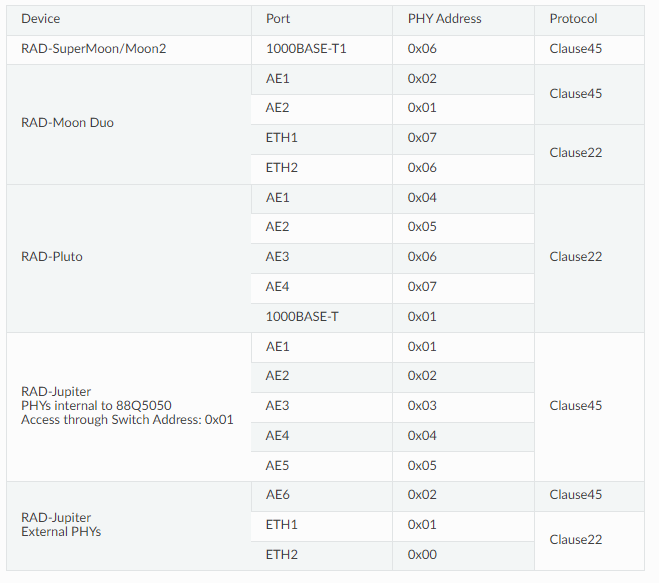Select the 0x03 PHY address cell
Screen dimensions: 659x583
point(422,405)
